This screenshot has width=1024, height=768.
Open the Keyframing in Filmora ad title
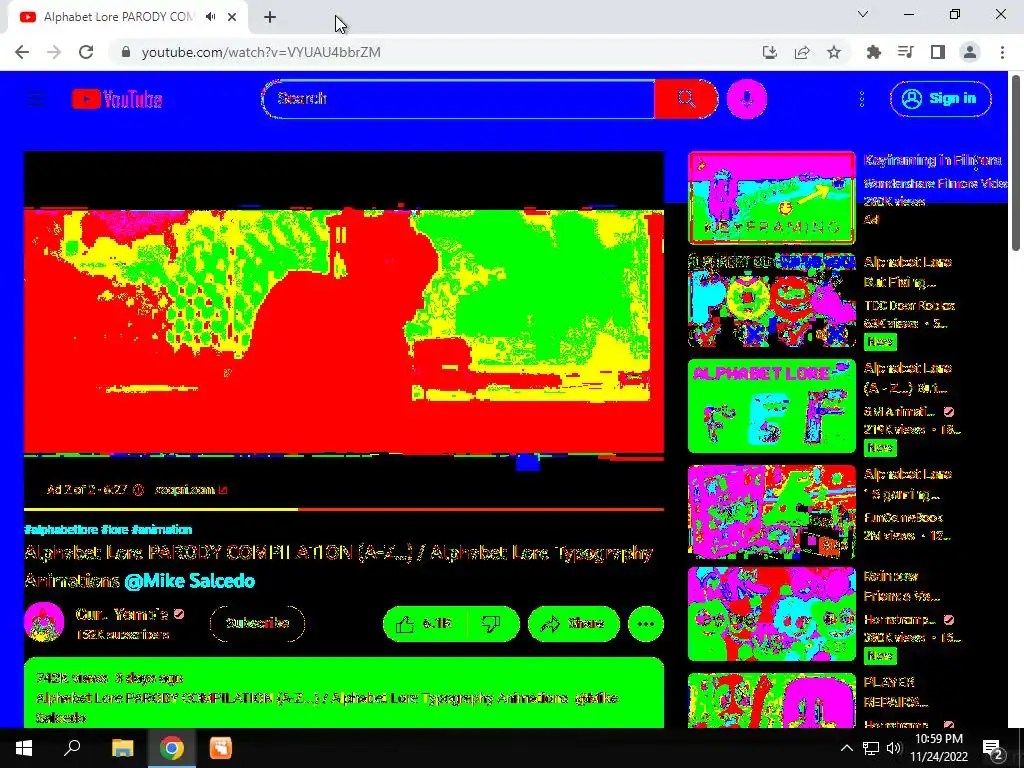pos(932,160)
